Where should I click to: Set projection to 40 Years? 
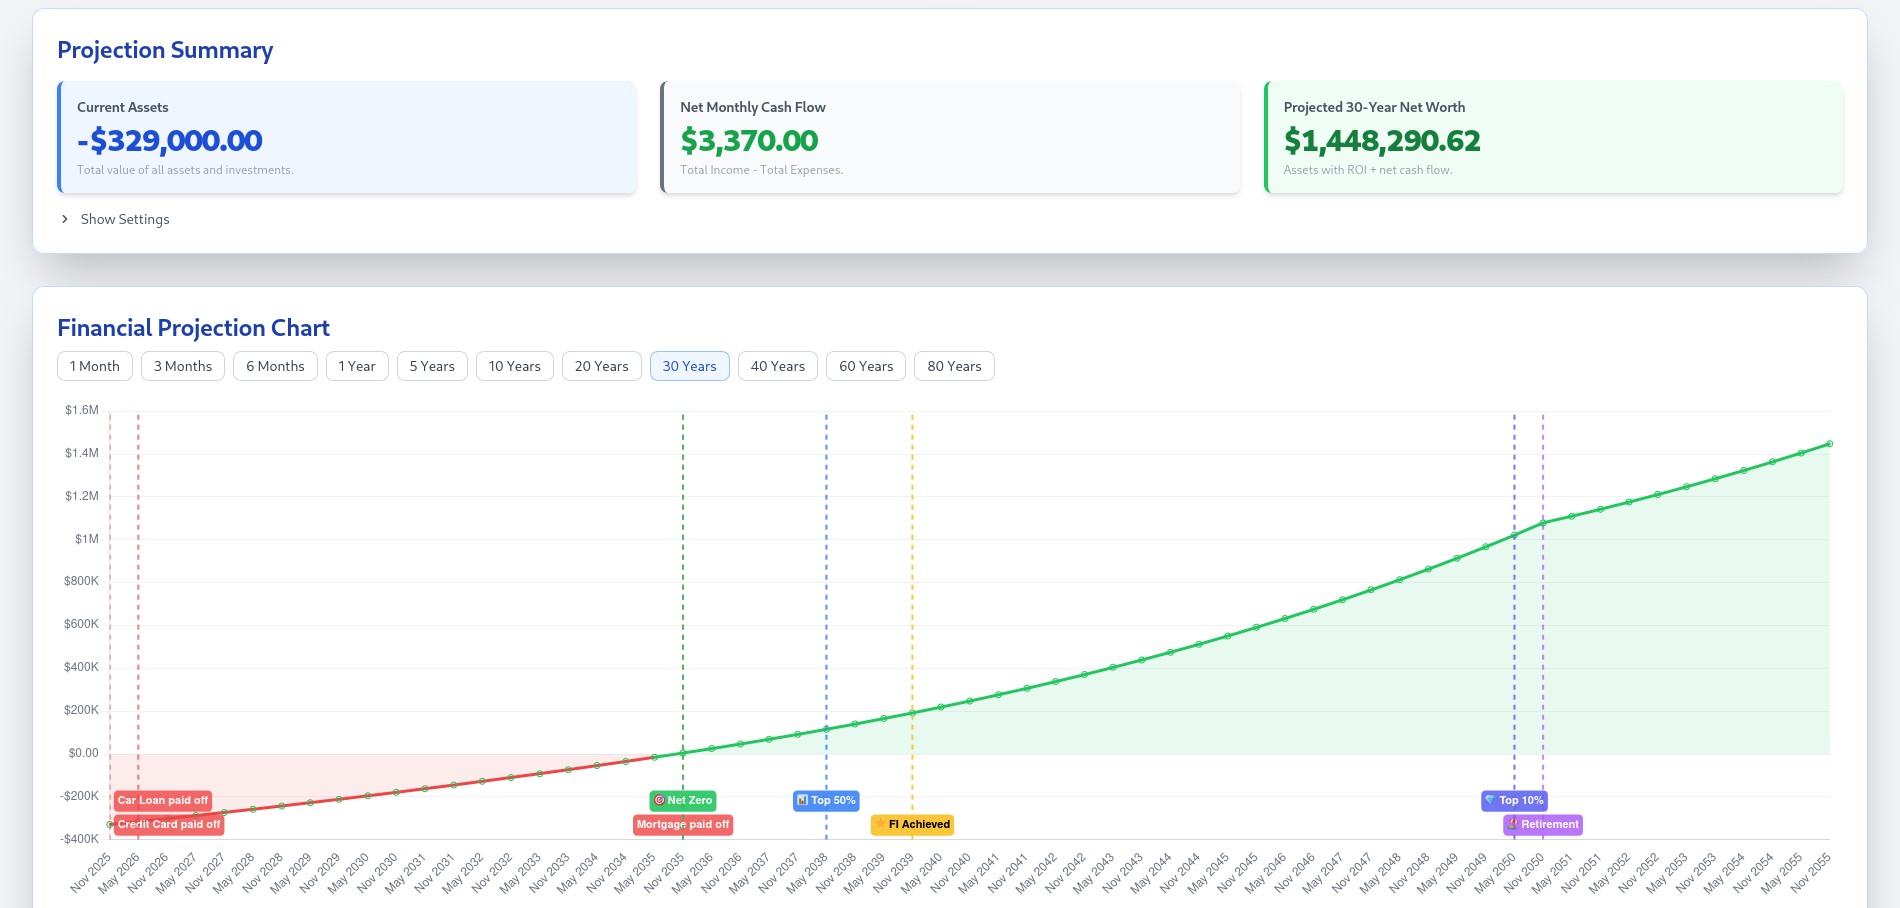point(777,366)
